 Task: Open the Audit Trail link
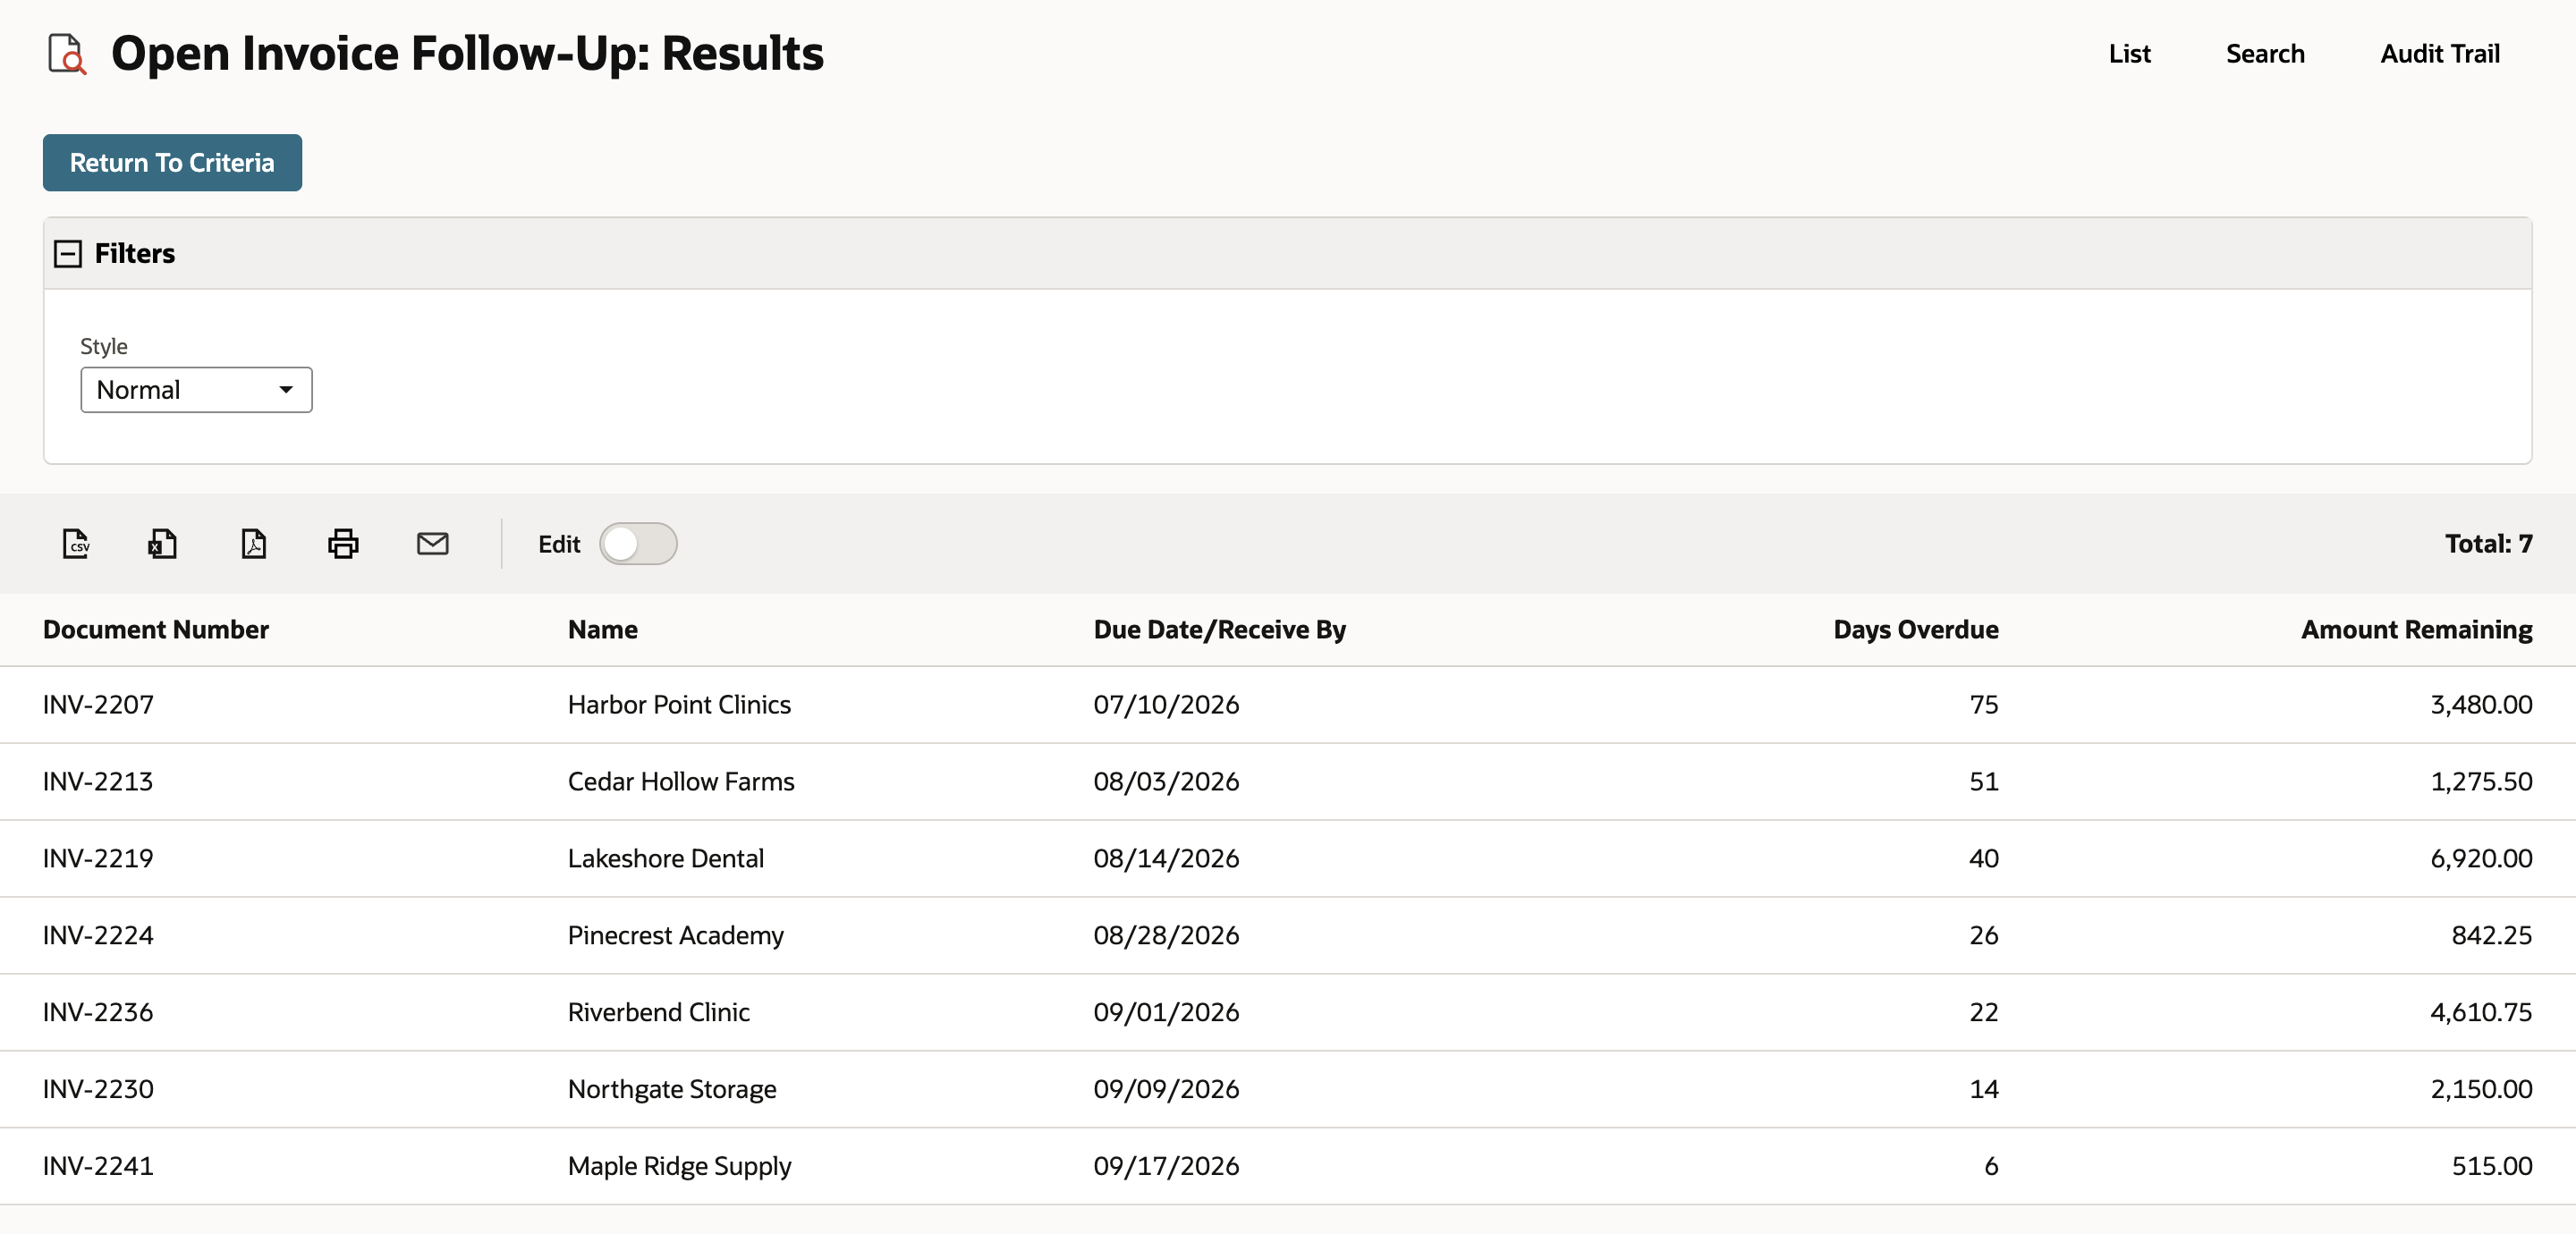click(x=2439, y=53)
